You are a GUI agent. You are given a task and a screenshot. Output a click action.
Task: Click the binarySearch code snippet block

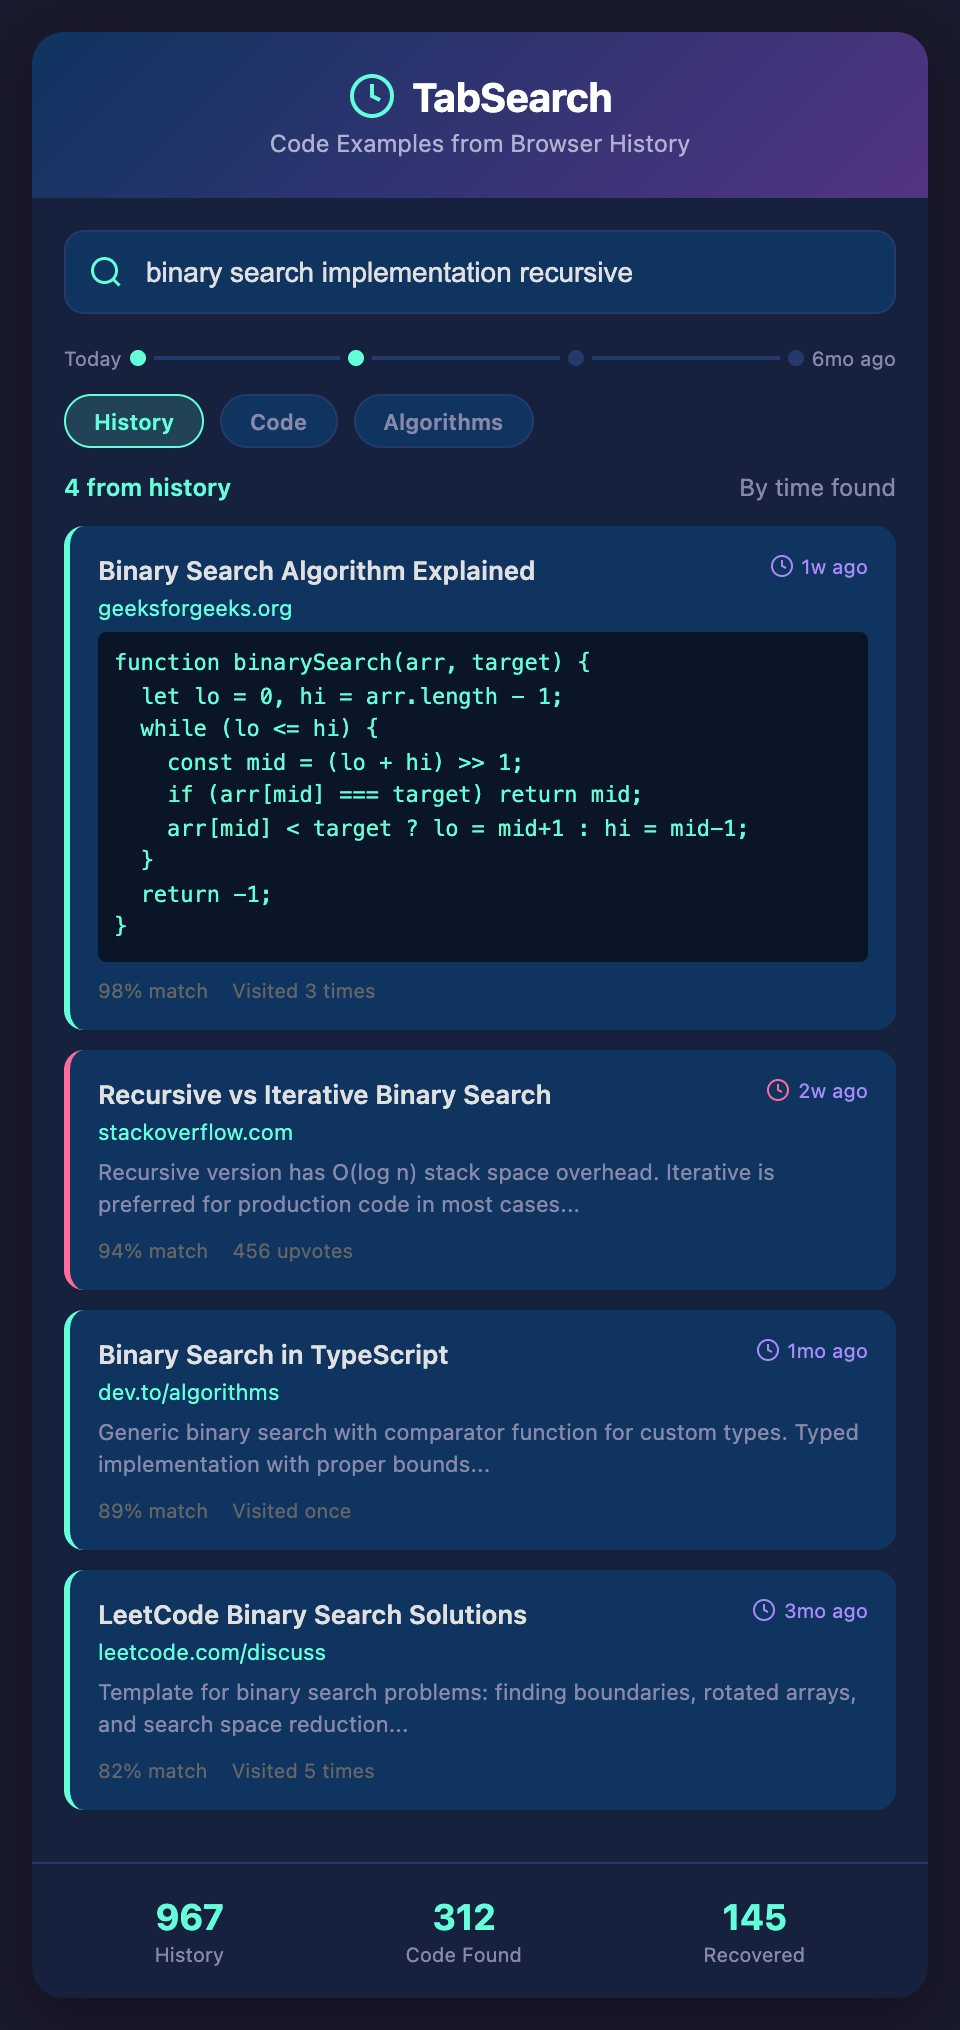point(482,796)
